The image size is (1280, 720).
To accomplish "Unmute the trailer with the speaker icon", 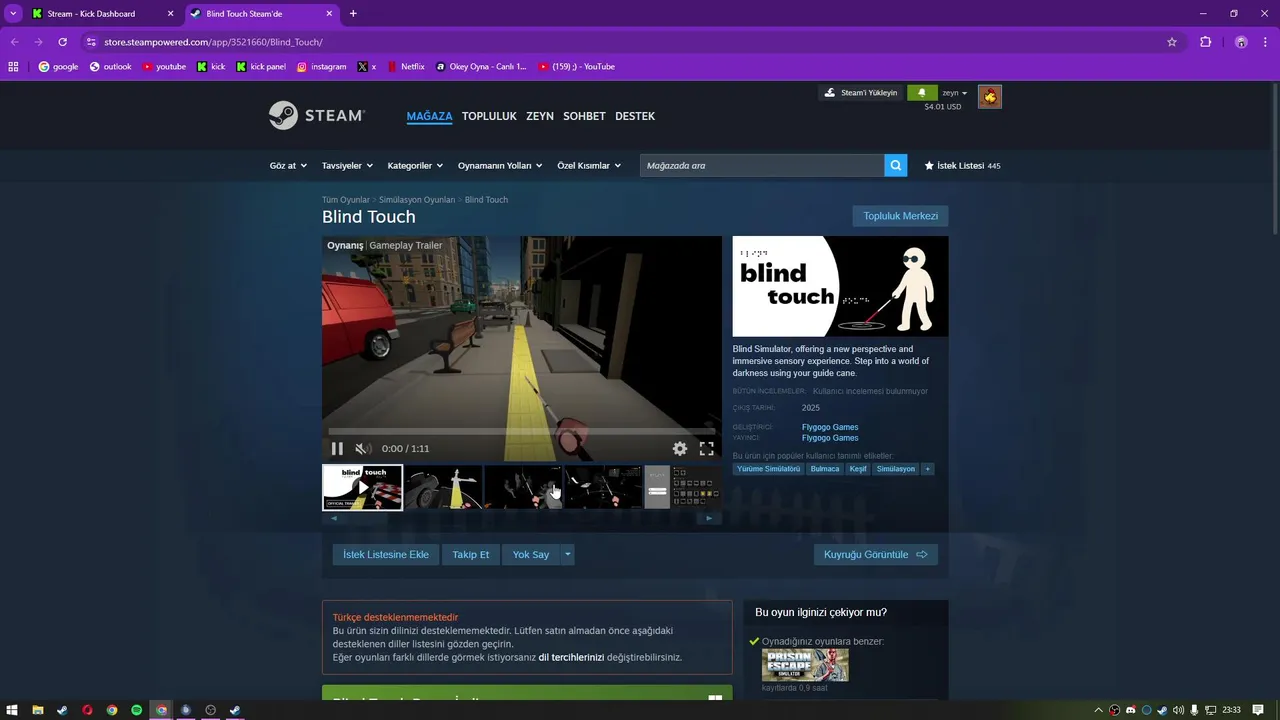I will [363, 449].
